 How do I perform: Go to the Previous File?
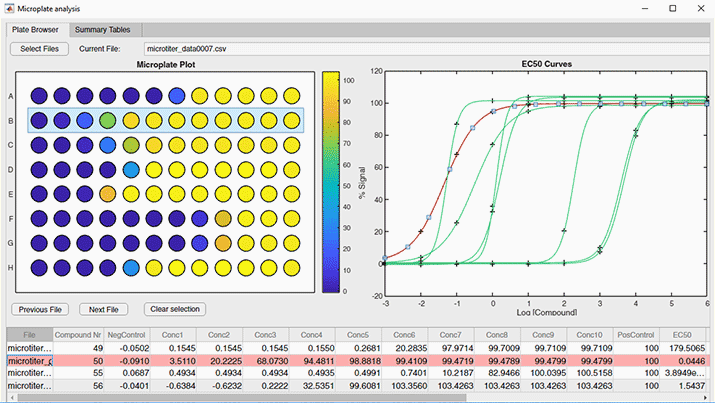click(x=40, y=309)
